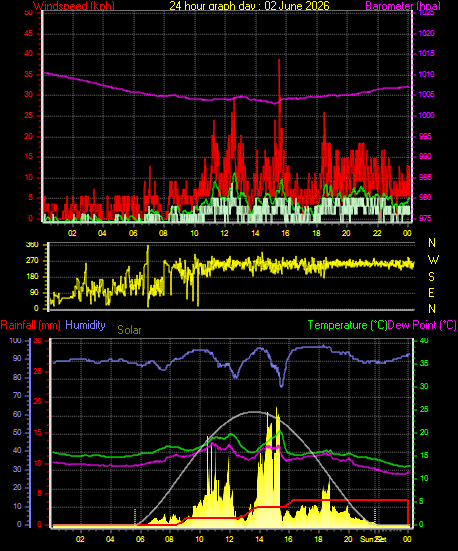The width and height of the screenshot is (458, 551).
Task: Select the 1025 value on barometer axis
Action: [x=426, y=13]
